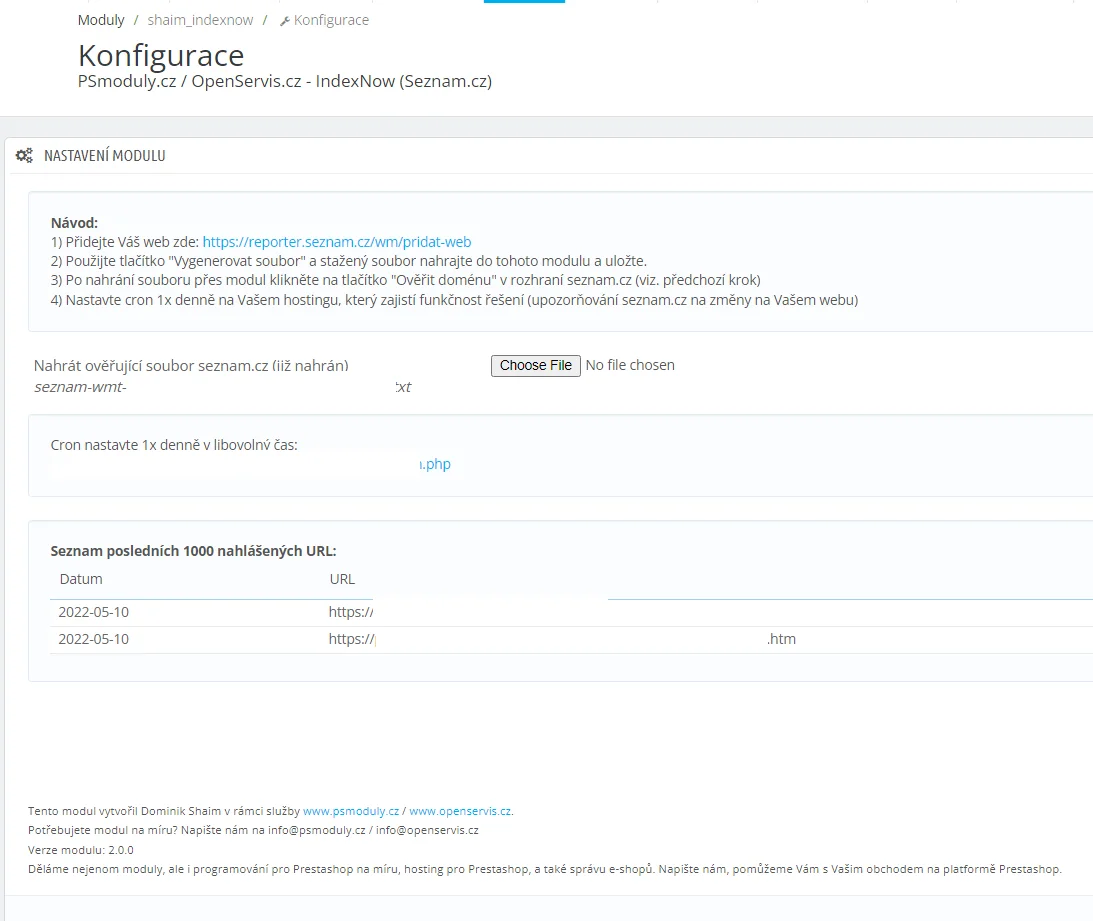Viewport: 1093px width, 921px height.
Task: Visit www.psmoduly.cz footer link
Action: click(x=351, y=811)
